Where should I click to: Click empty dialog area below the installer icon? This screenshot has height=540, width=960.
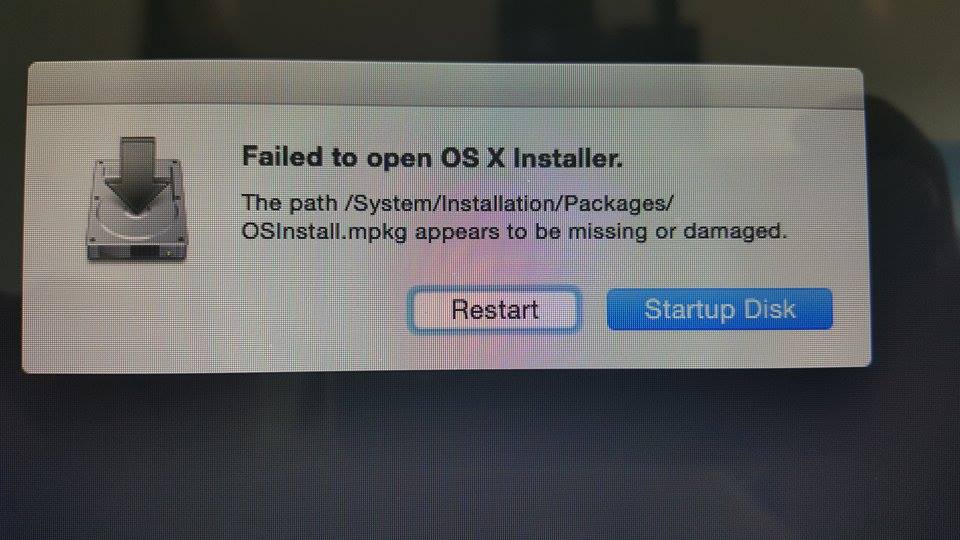[137, 318]
